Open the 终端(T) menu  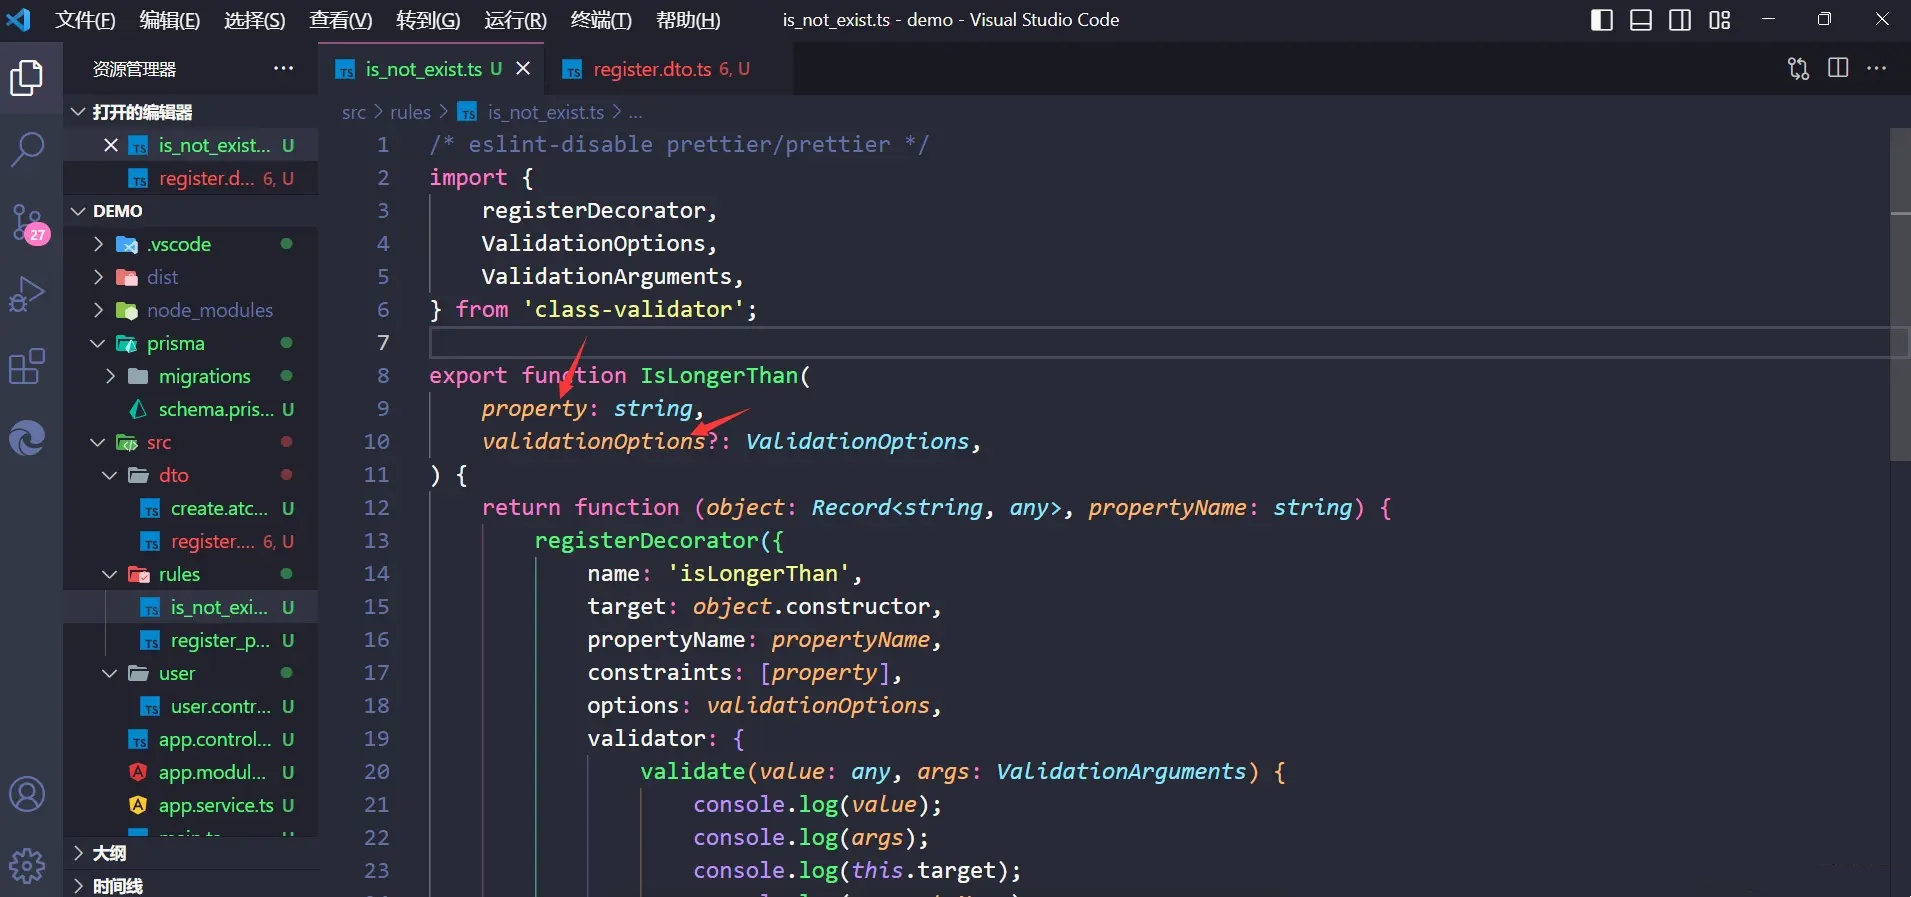600,20
